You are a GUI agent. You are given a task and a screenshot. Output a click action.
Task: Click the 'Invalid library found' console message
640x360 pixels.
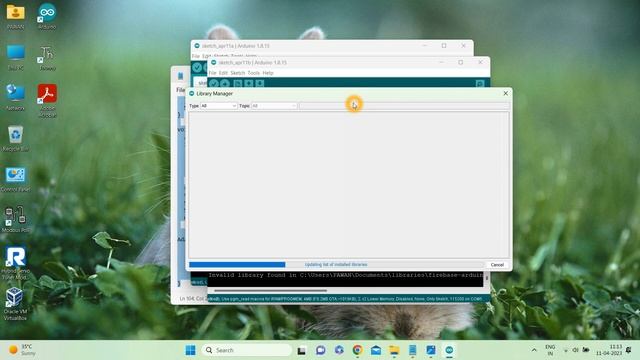(345, 275)
